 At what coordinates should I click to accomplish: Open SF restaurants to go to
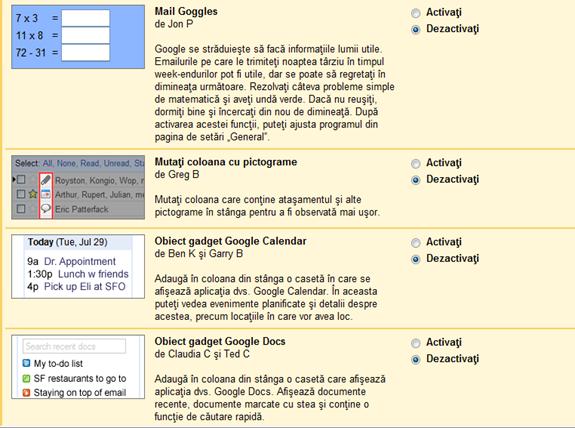pyautogui.click(x=80, y=378)
